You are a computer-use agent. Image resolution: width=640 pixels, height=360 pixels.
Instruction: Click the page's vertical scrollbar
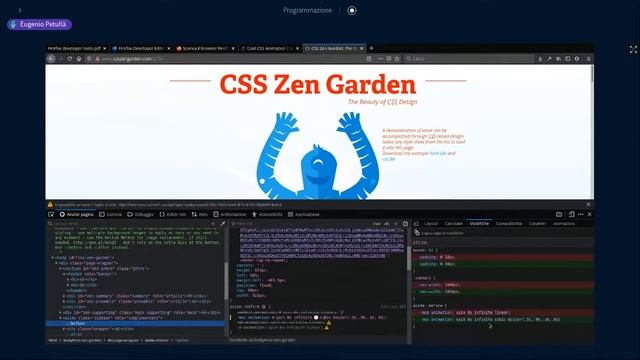tap(592, 131)
